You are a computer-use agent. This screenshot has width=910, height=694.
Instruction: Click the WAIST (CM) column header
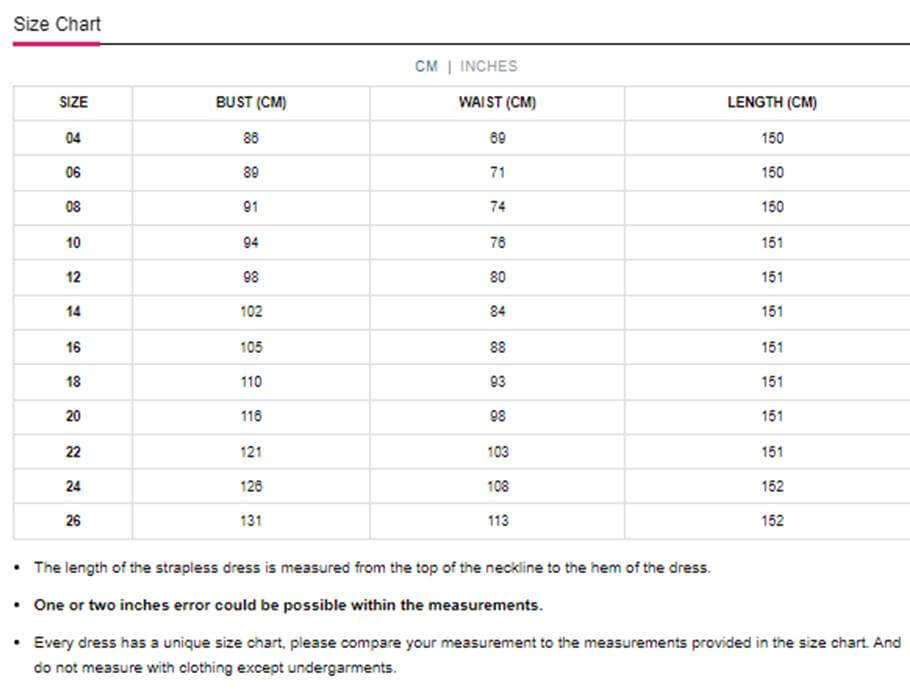point(497,102)
